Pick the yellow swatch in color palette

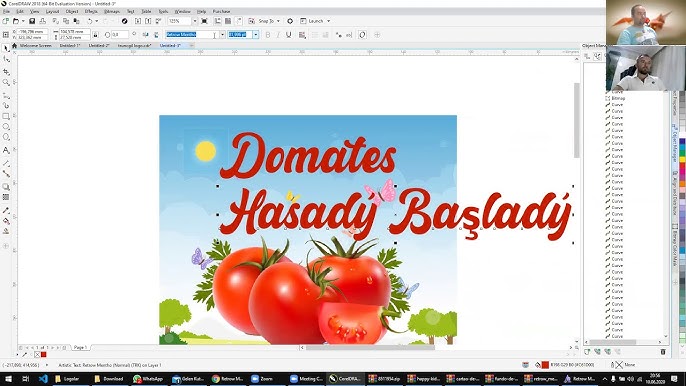click(682, 159)
